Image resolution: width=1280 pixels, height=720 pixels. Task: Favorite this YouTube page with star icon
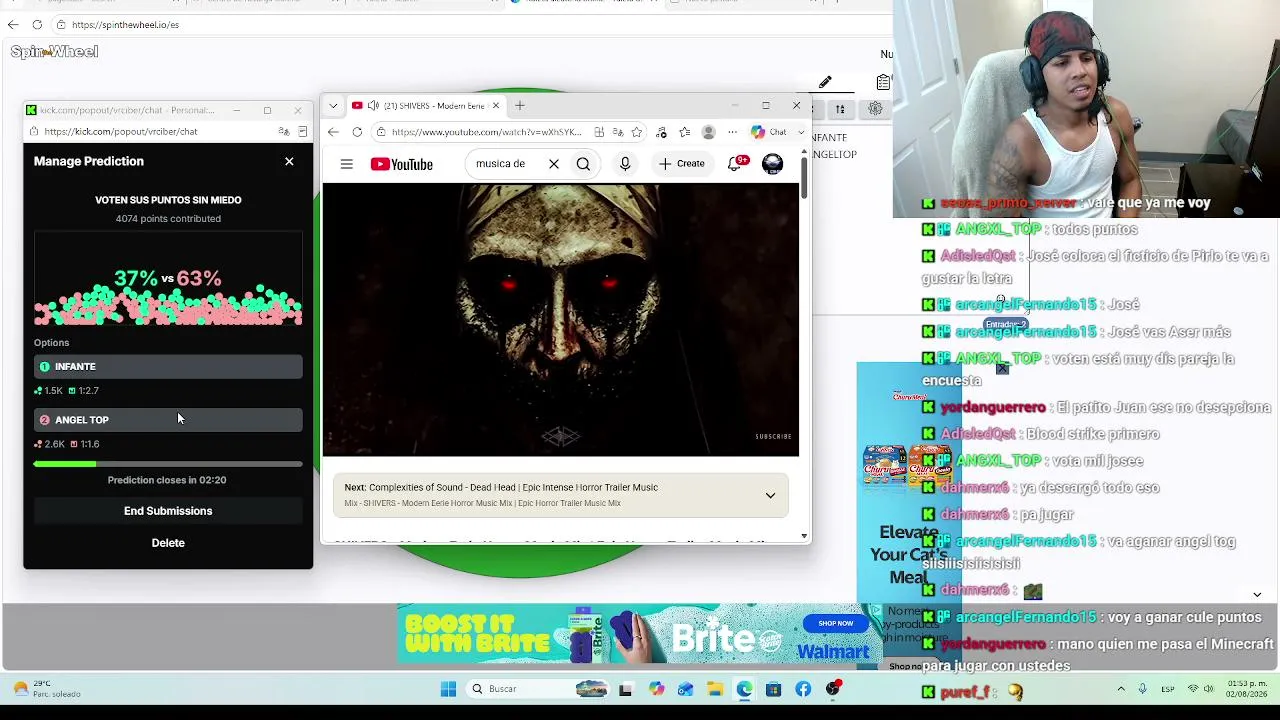[x=637, y=132]
